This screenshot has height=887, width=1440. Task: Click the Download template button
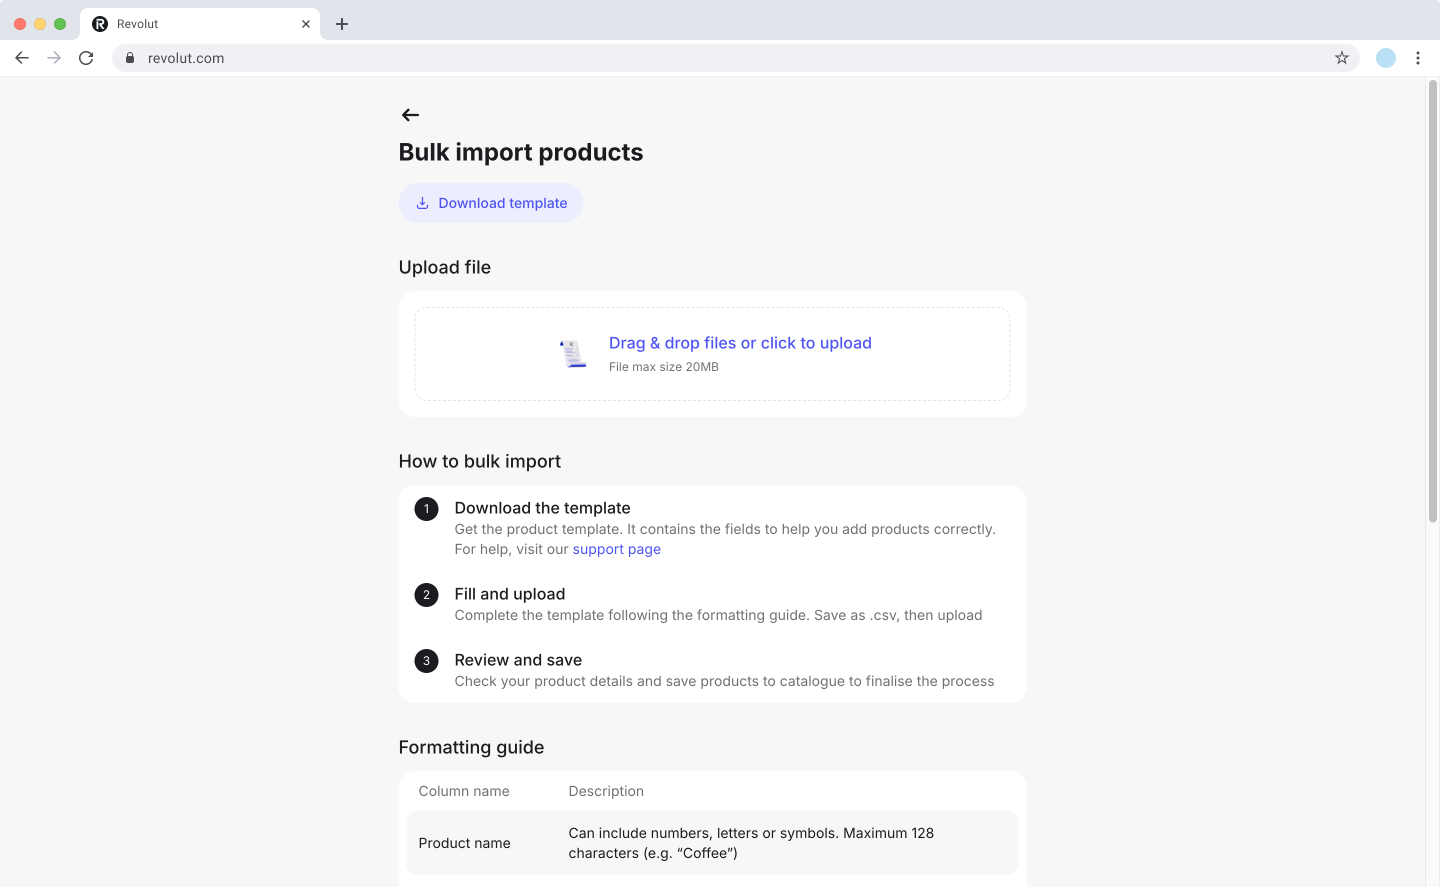[x=491, y=203]
